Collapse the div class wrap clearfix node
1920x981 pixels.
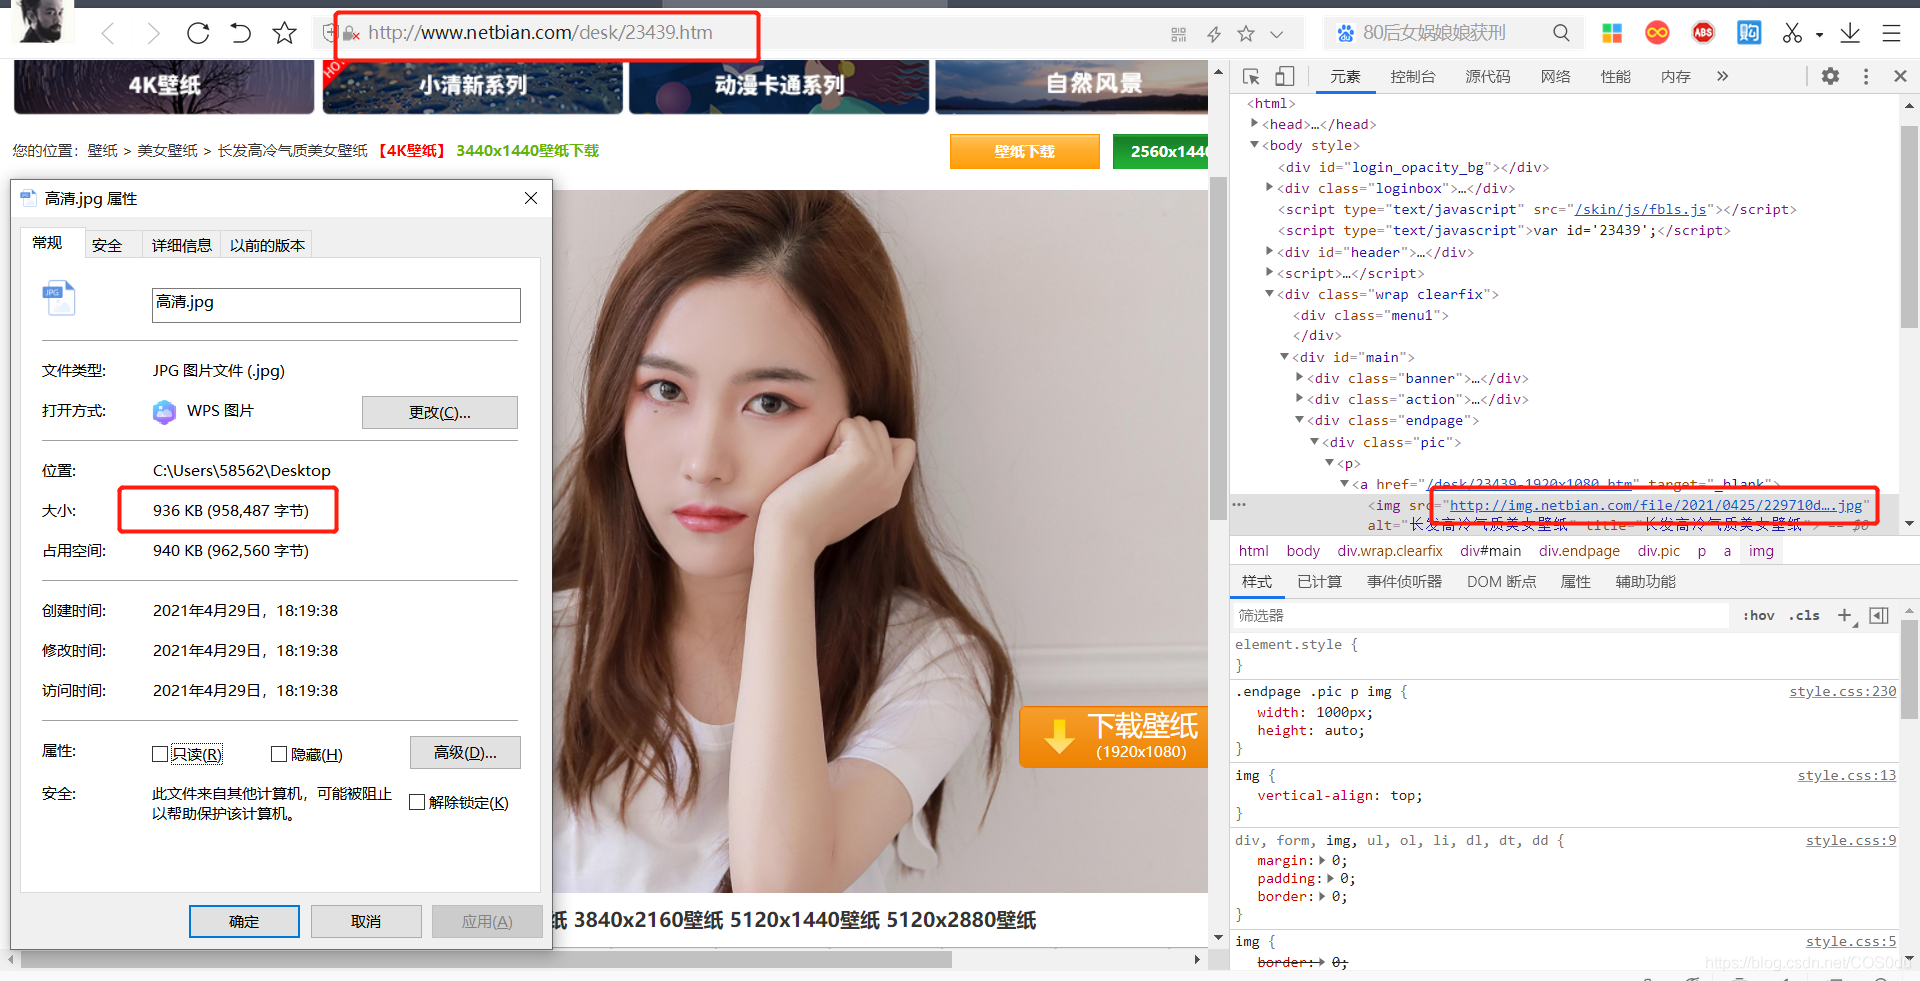1270,294
